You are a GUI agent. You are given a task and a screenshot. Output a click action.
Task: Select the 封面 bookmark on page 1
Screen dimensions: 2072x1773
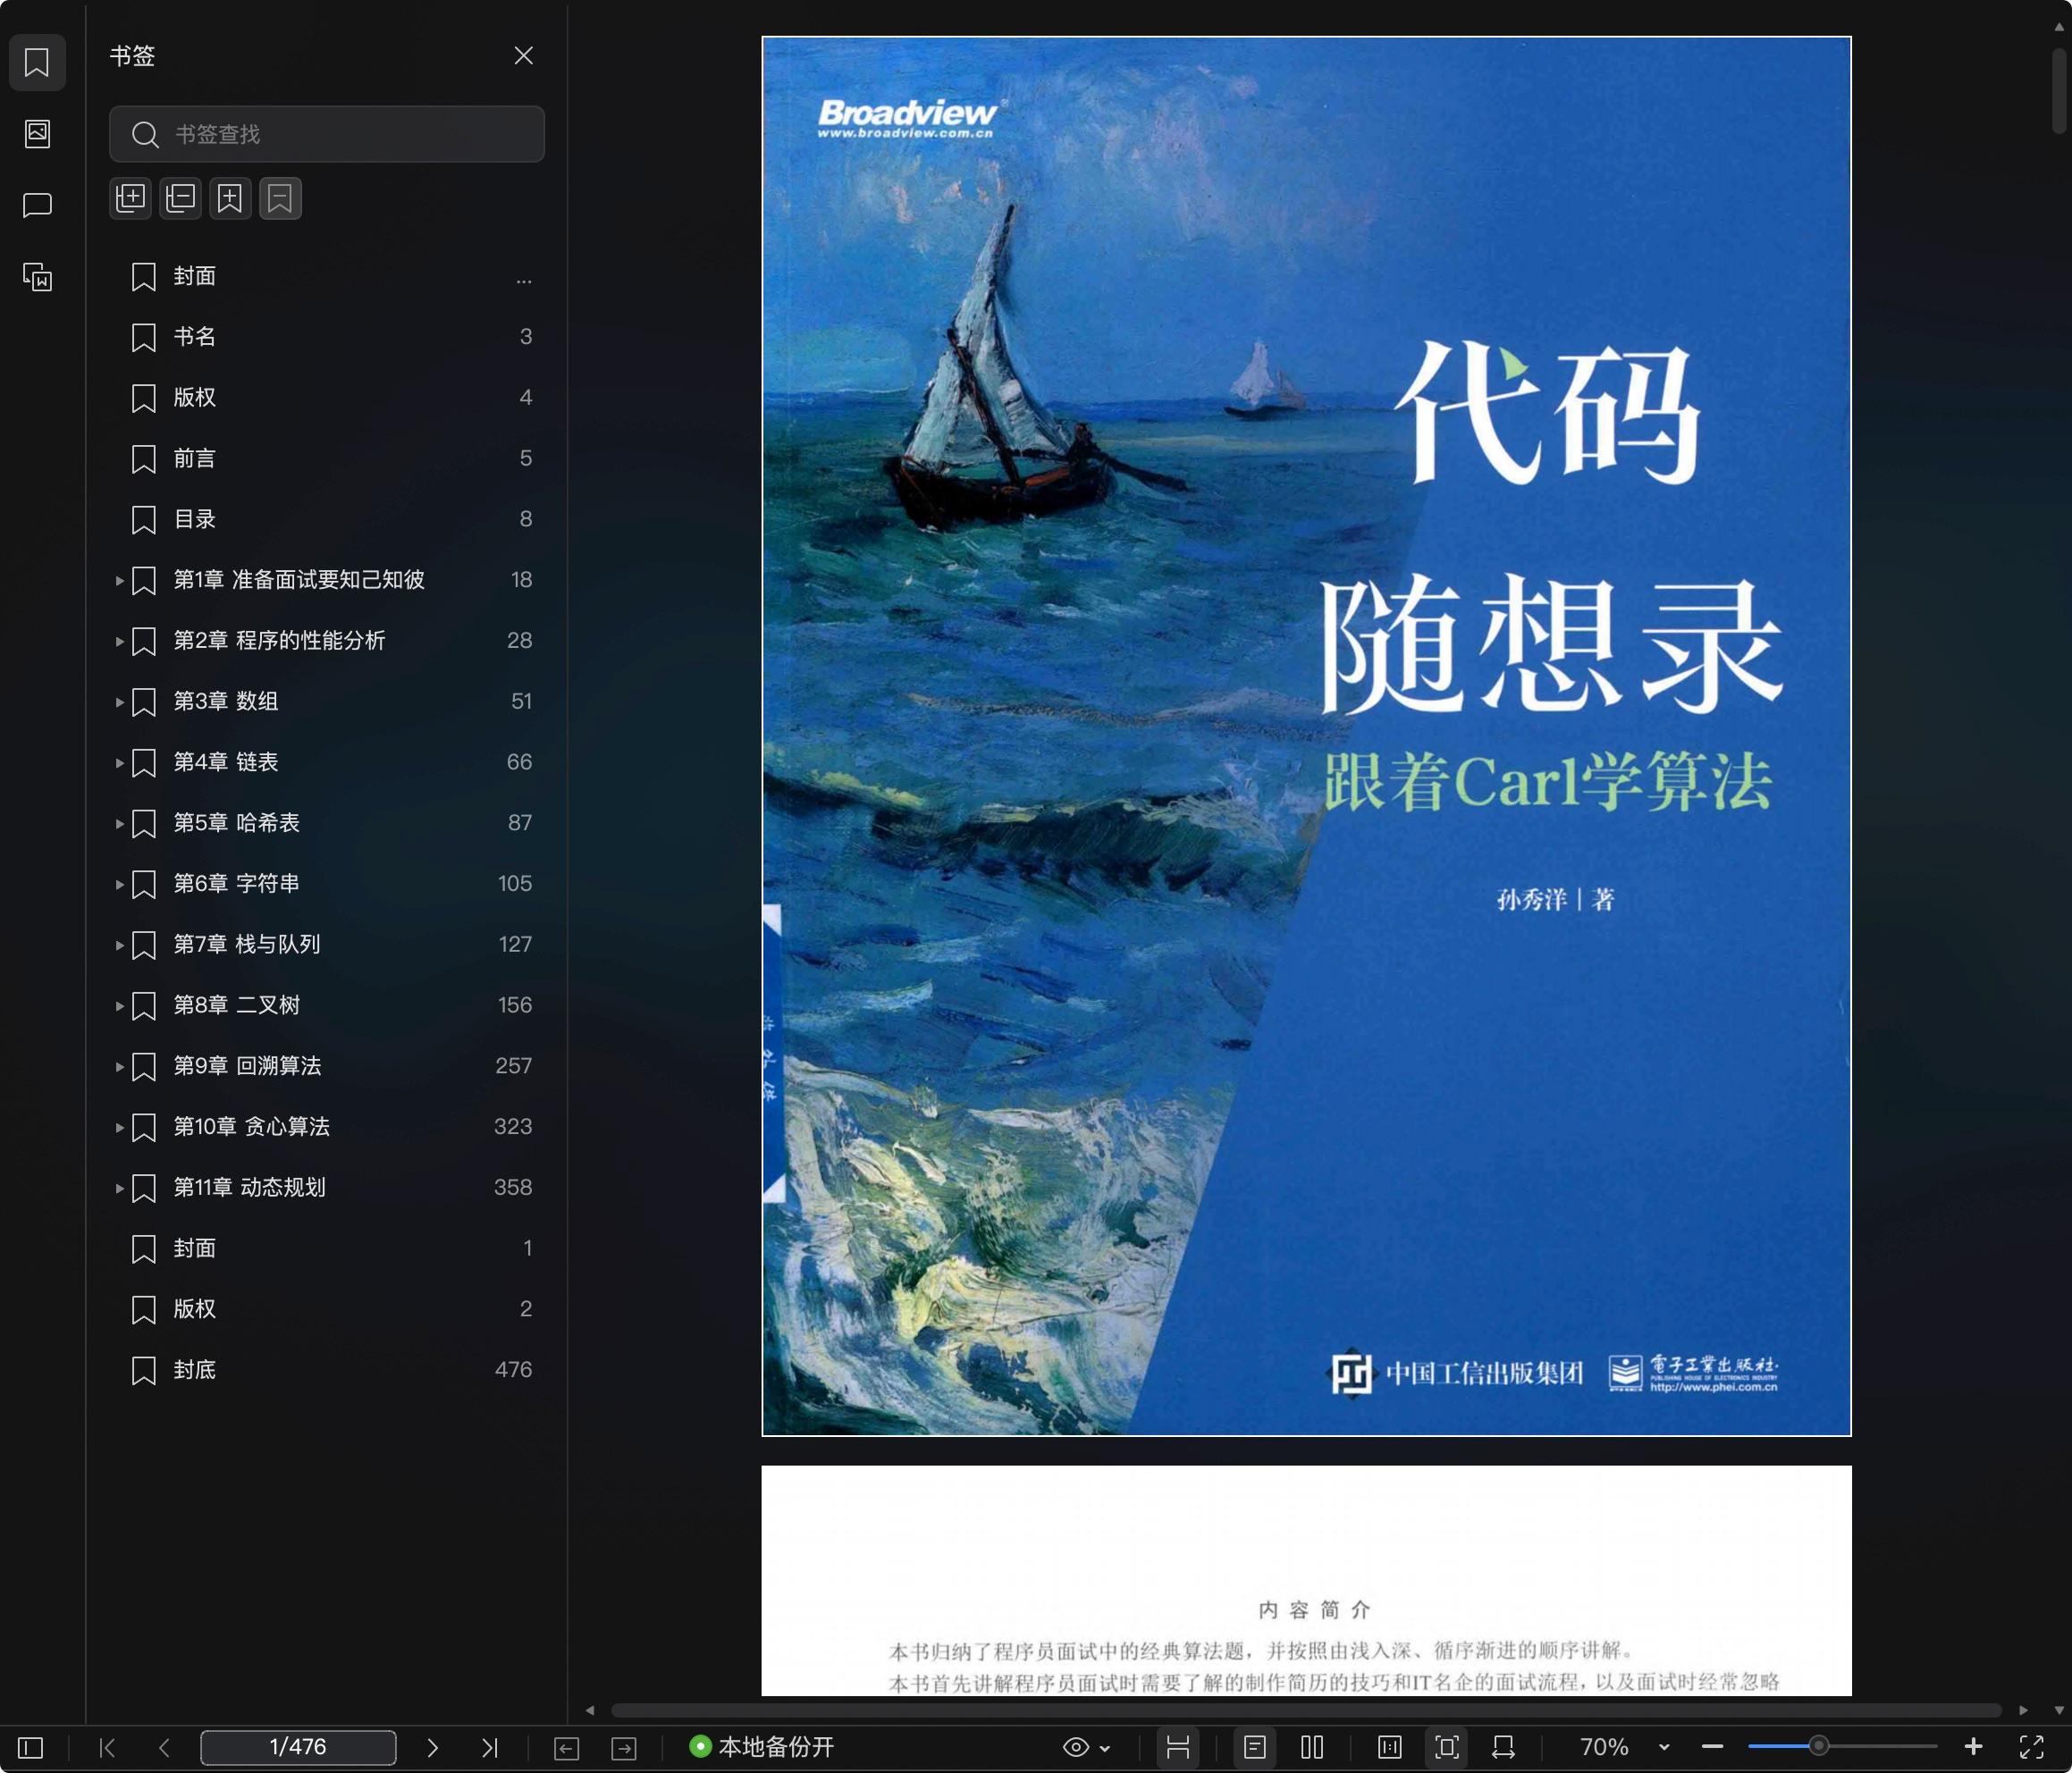tap(327, 1248)
